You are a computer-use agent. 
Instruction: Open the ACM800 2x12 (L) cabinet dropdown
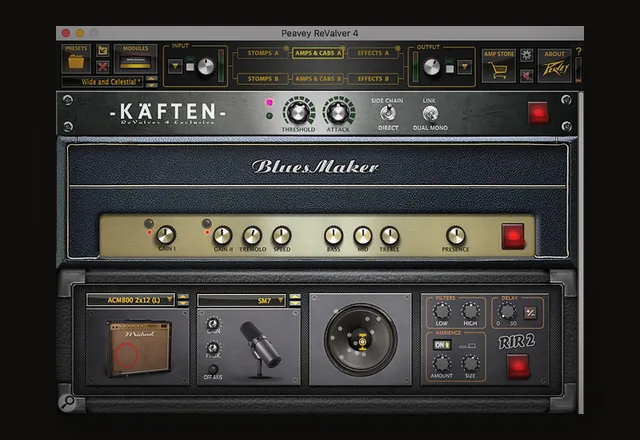click(x=131, y=300)
